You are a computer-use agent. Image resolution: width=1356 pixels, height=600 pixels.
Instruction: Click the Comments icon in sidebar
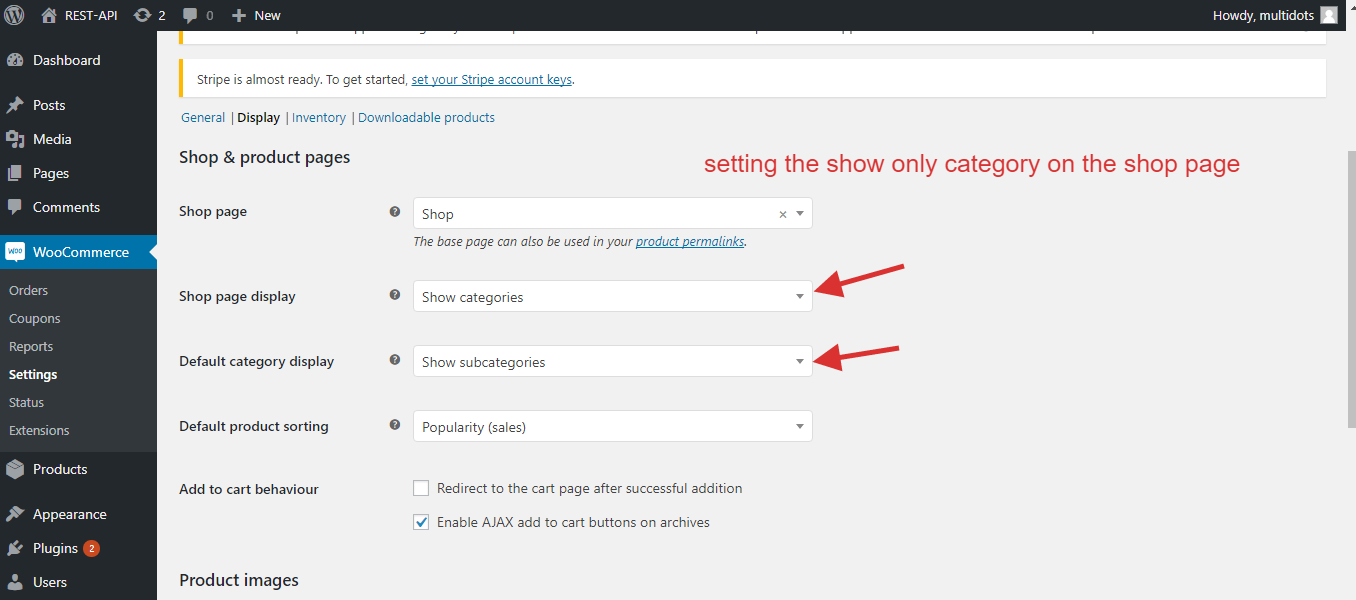pos(15,207)
